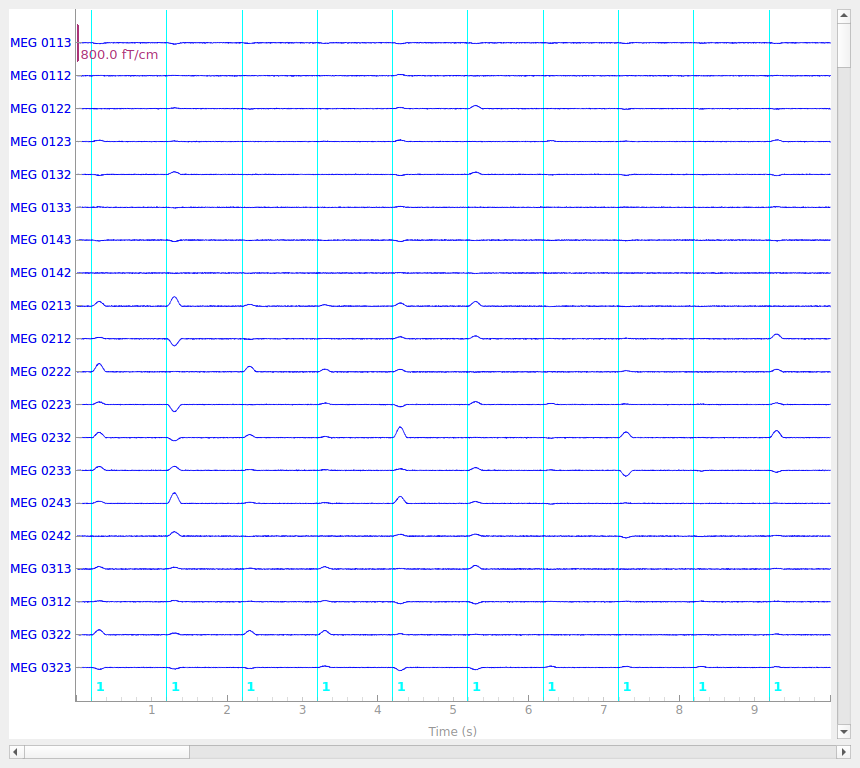Viewport: 860px width, 768px height.
Task: Select channel label MEG 0222
Action: point(41,371)
